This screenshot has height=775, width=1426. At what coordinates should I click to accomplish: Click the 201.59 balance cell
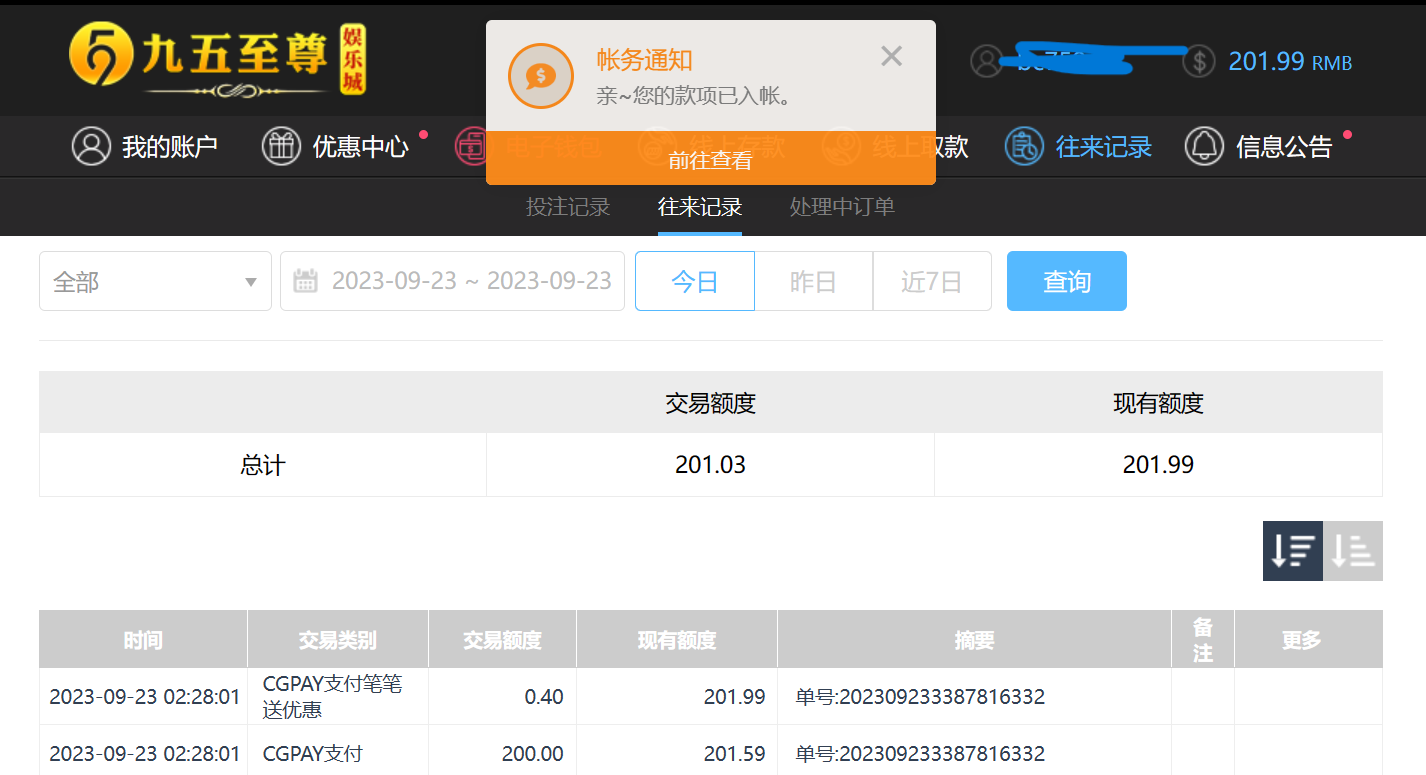pyautogui.click(x=677, y=753)
